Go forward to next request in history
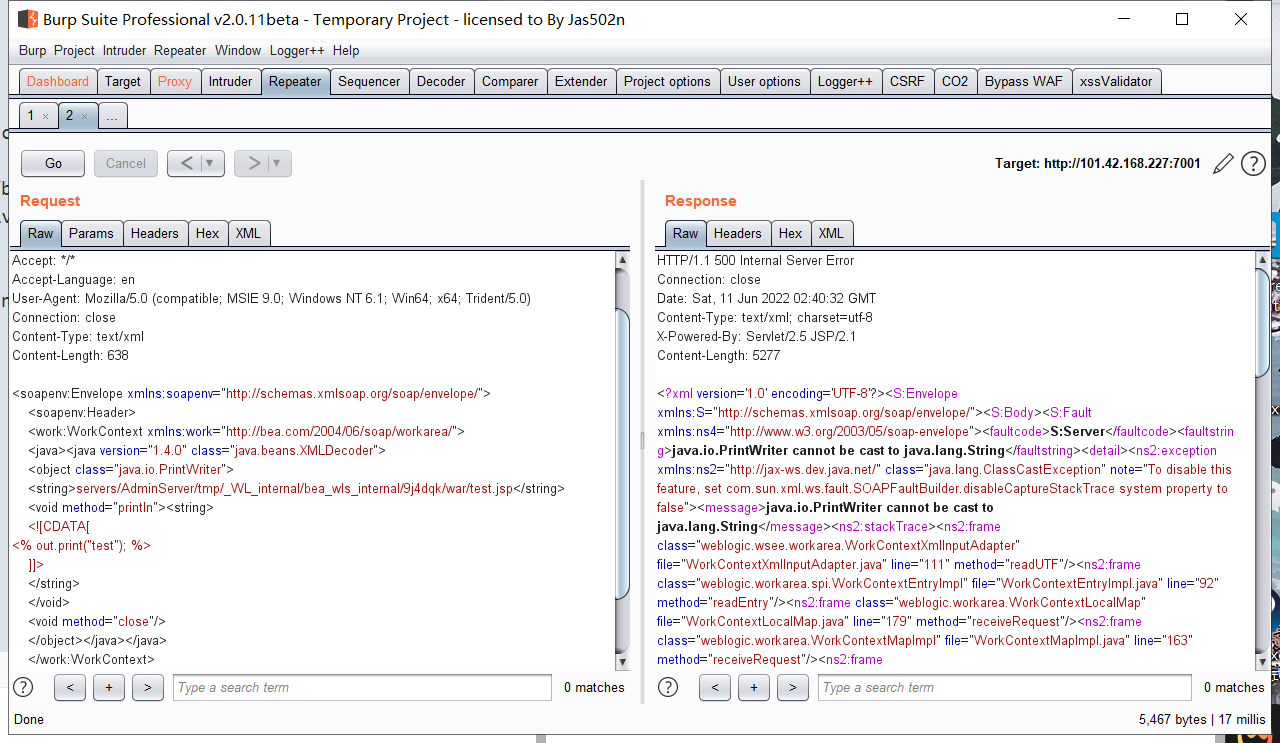 click(253, 163)
